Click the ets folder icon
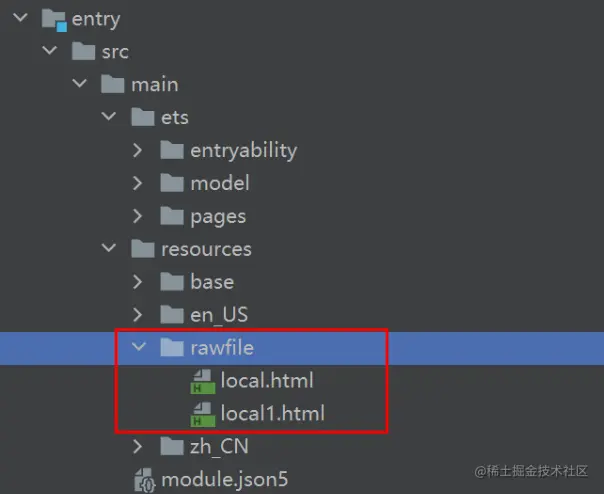The image size is (604, 494). tap(143, 117)
